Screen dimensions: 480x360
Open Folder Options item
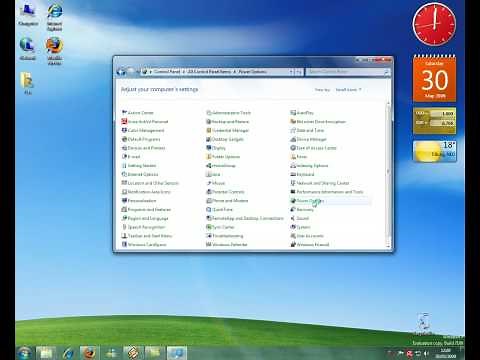pyautogui.click(x=223, y=157)
